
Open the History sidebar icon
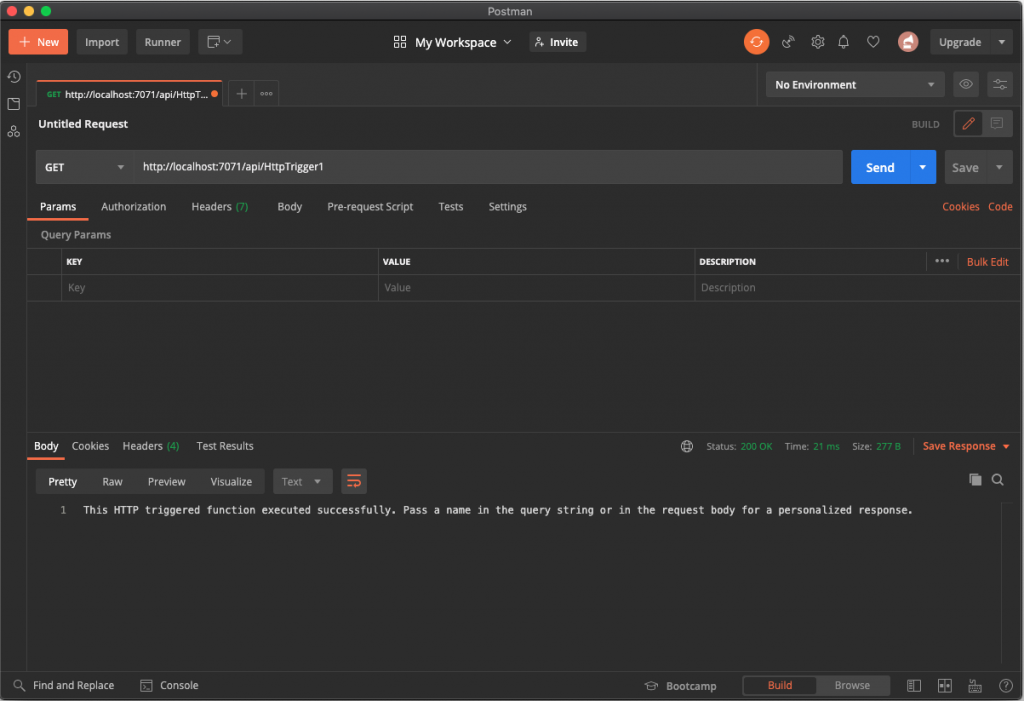point(14,77)
